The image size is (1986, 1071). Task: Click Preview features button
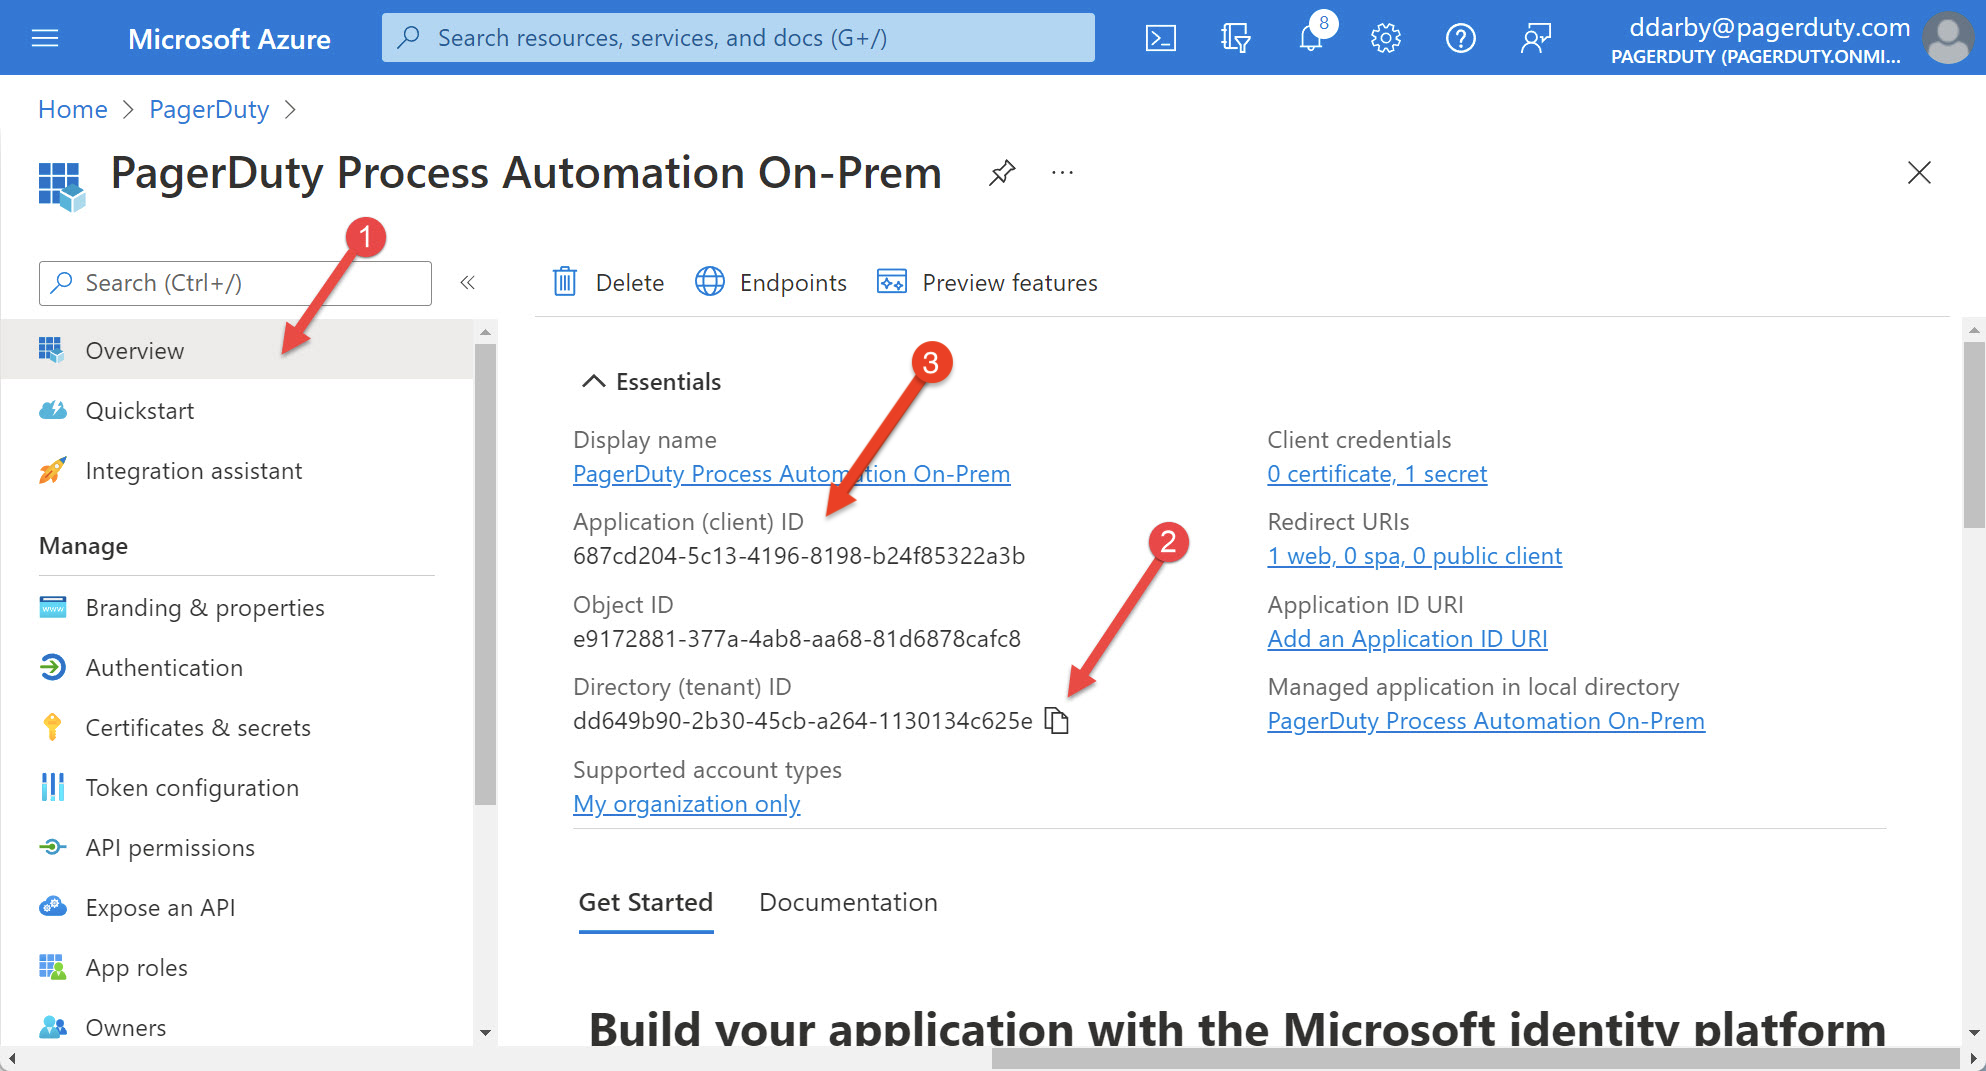(x=987, y=282)
